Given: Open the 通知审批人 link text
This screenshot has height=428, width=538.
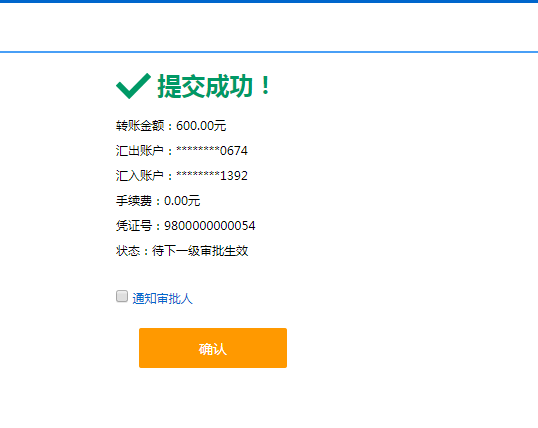Looking at the screenshot, I should (162, 299).
